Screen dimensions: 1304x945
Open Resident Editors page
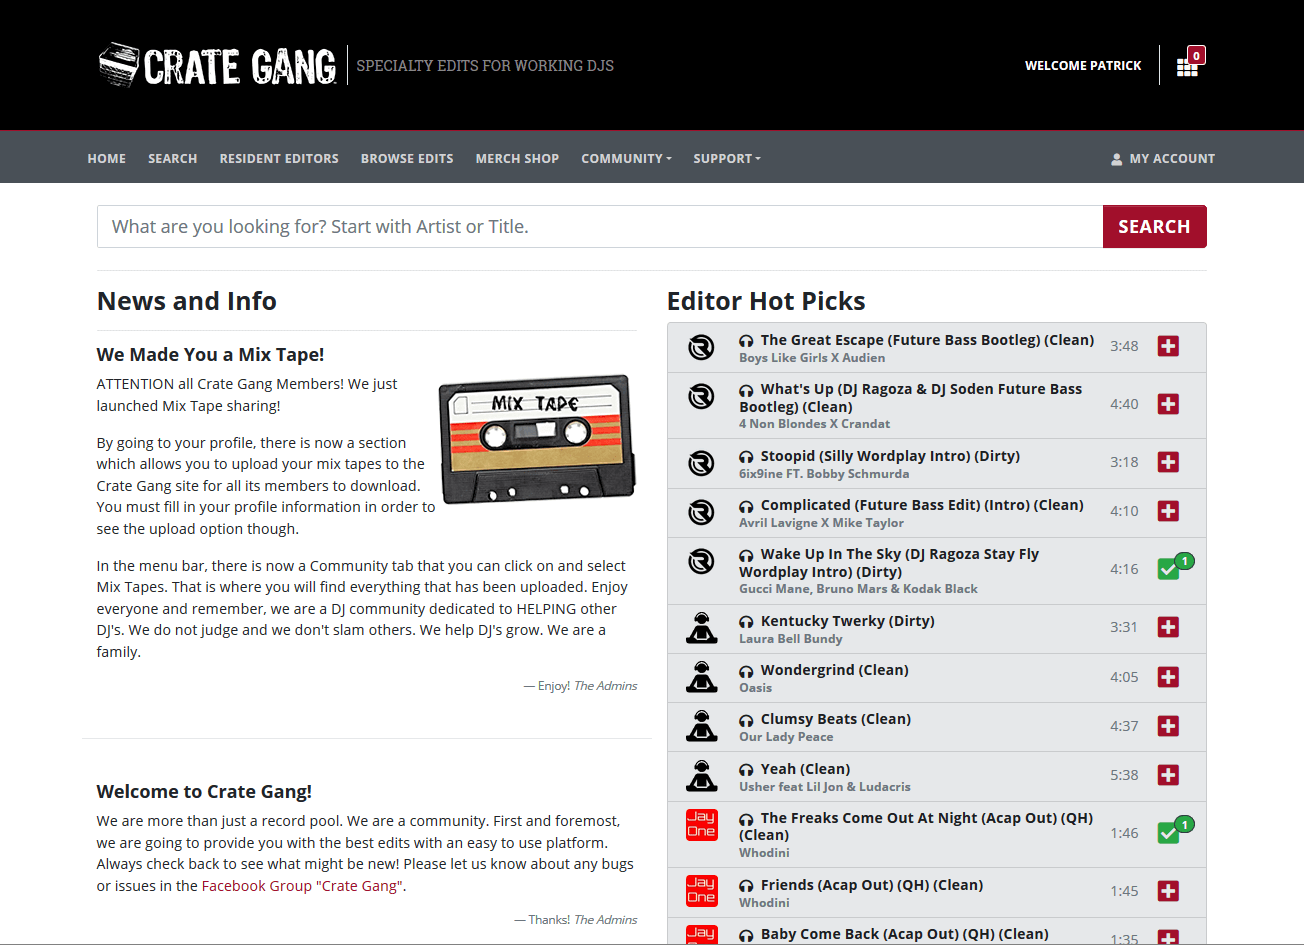pyautogui.click(x=279, y=158)
